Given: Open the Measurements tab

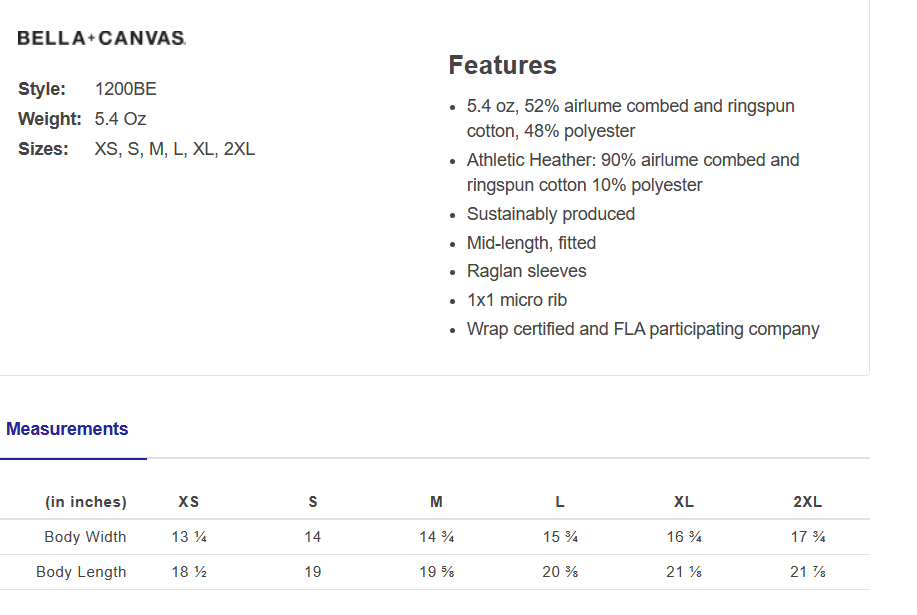Looking at the screenshot, I should pyautogui.click(x=67, y=429).
